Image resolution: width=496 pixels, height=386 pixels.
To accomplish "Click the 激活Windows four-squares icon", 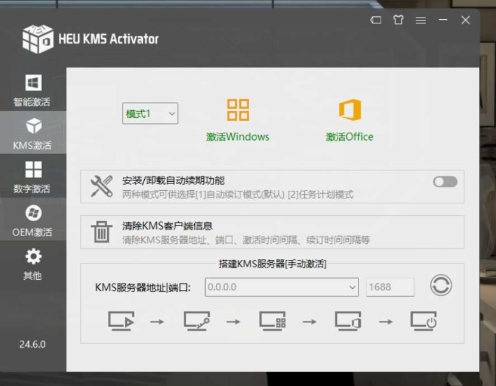I will click(238, 110).
